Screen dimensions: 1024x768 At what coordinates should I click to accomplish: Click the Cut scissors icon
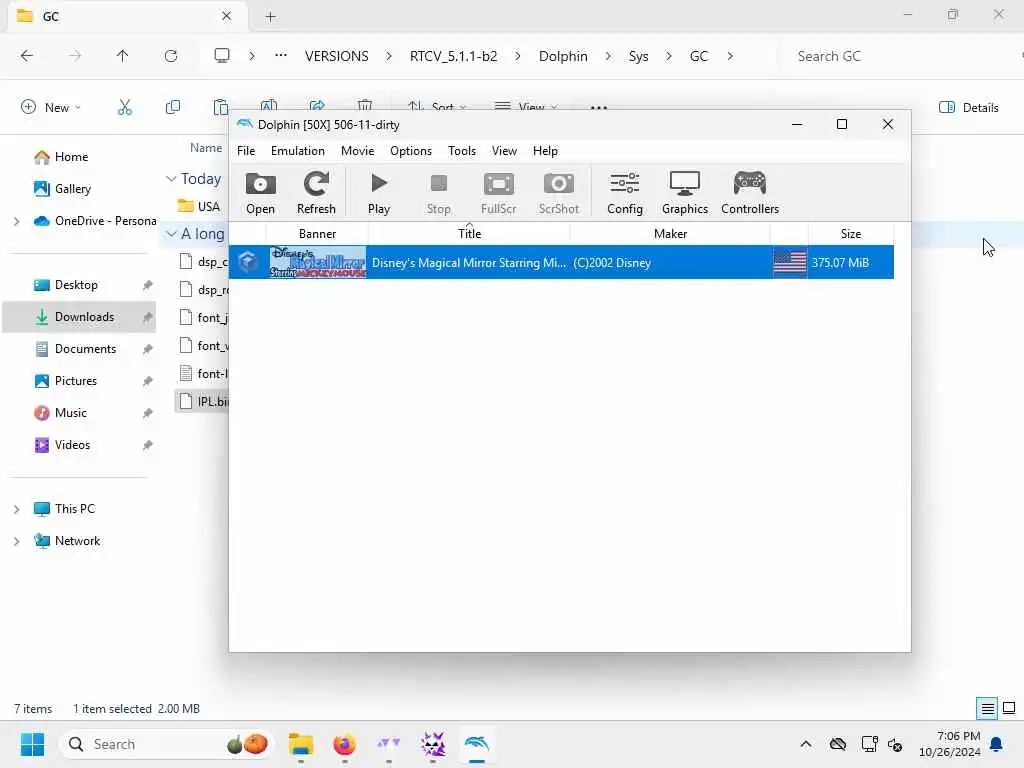click(125, 107)
